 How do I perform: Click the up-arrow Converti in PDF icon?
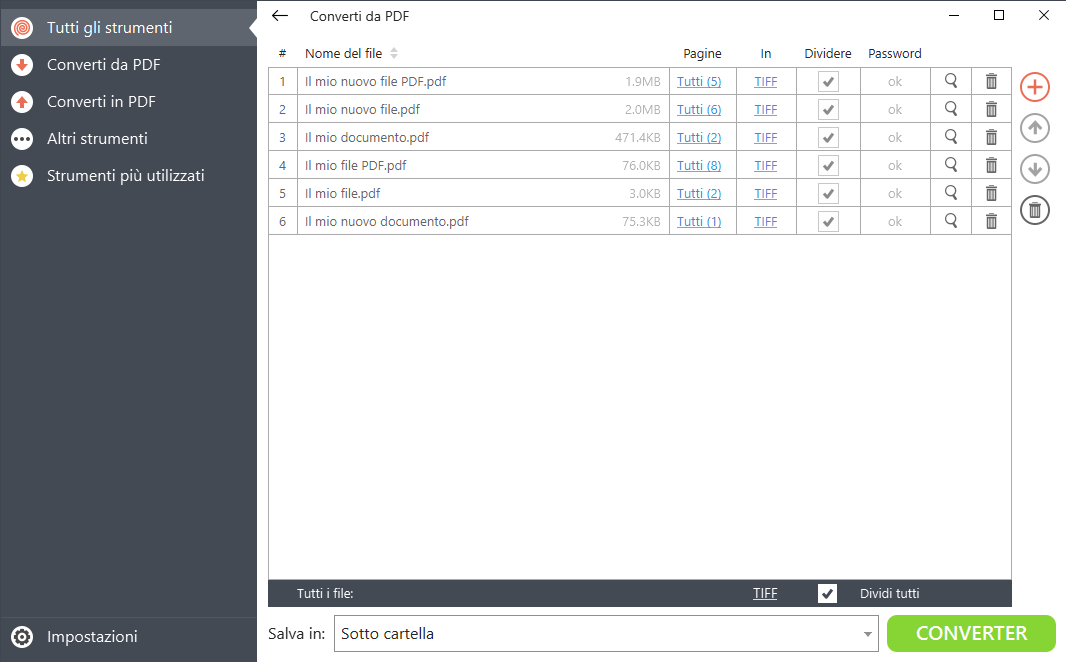tap(22, 102)
